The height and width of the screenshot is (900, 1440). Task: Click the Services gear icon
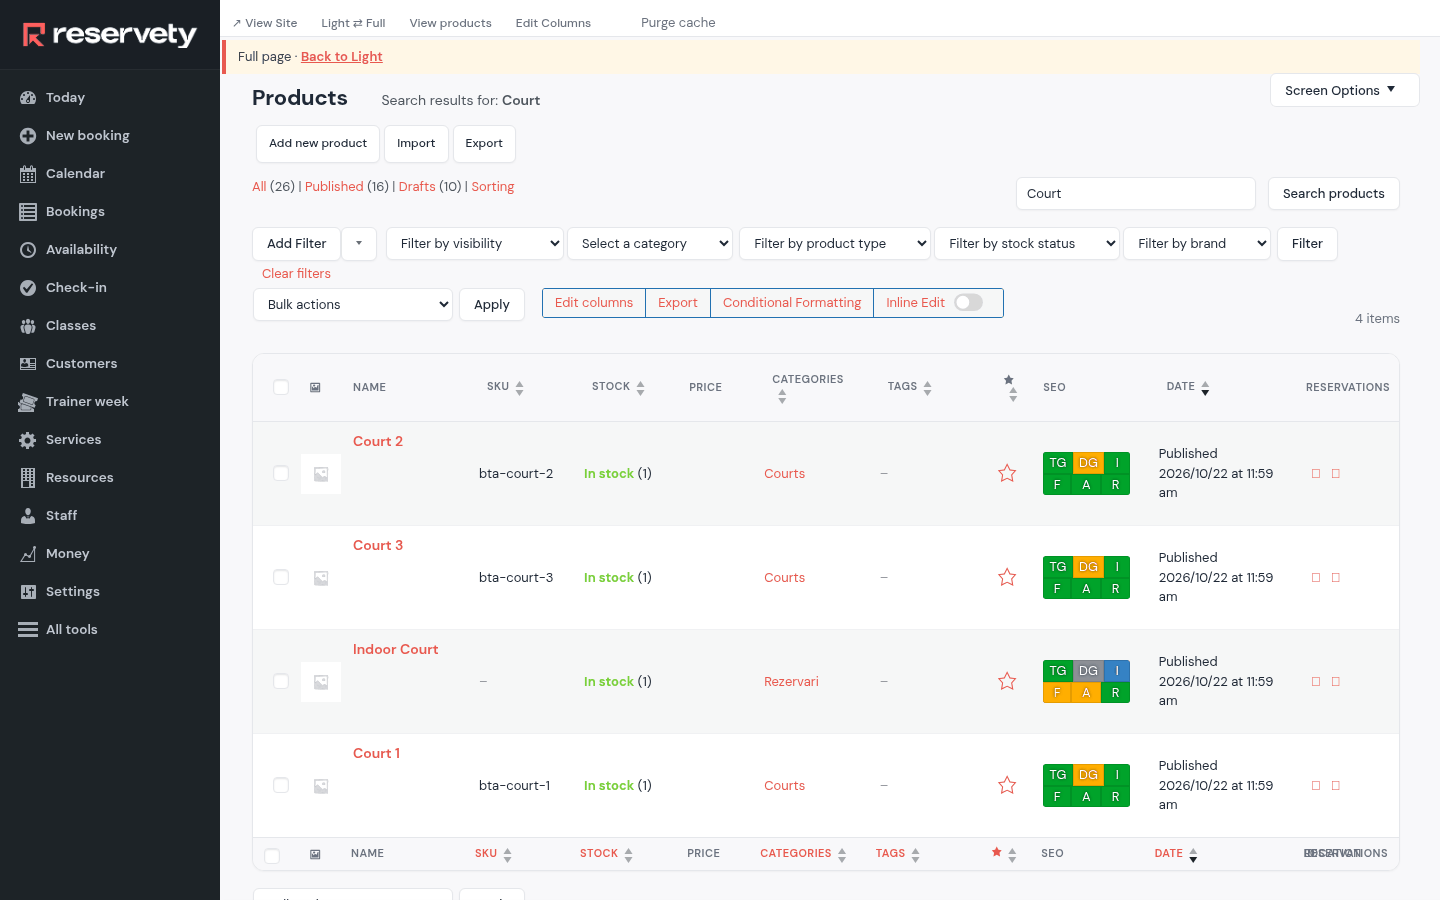28,440
